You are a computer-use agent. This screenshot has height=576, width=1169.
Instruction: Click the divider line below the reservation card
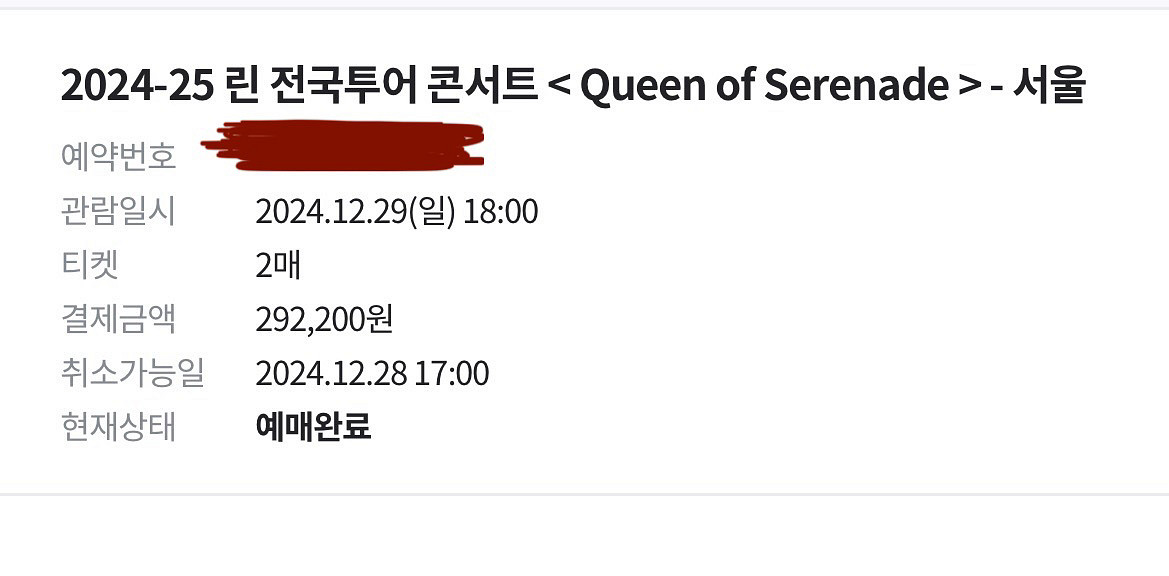(584, 494)
